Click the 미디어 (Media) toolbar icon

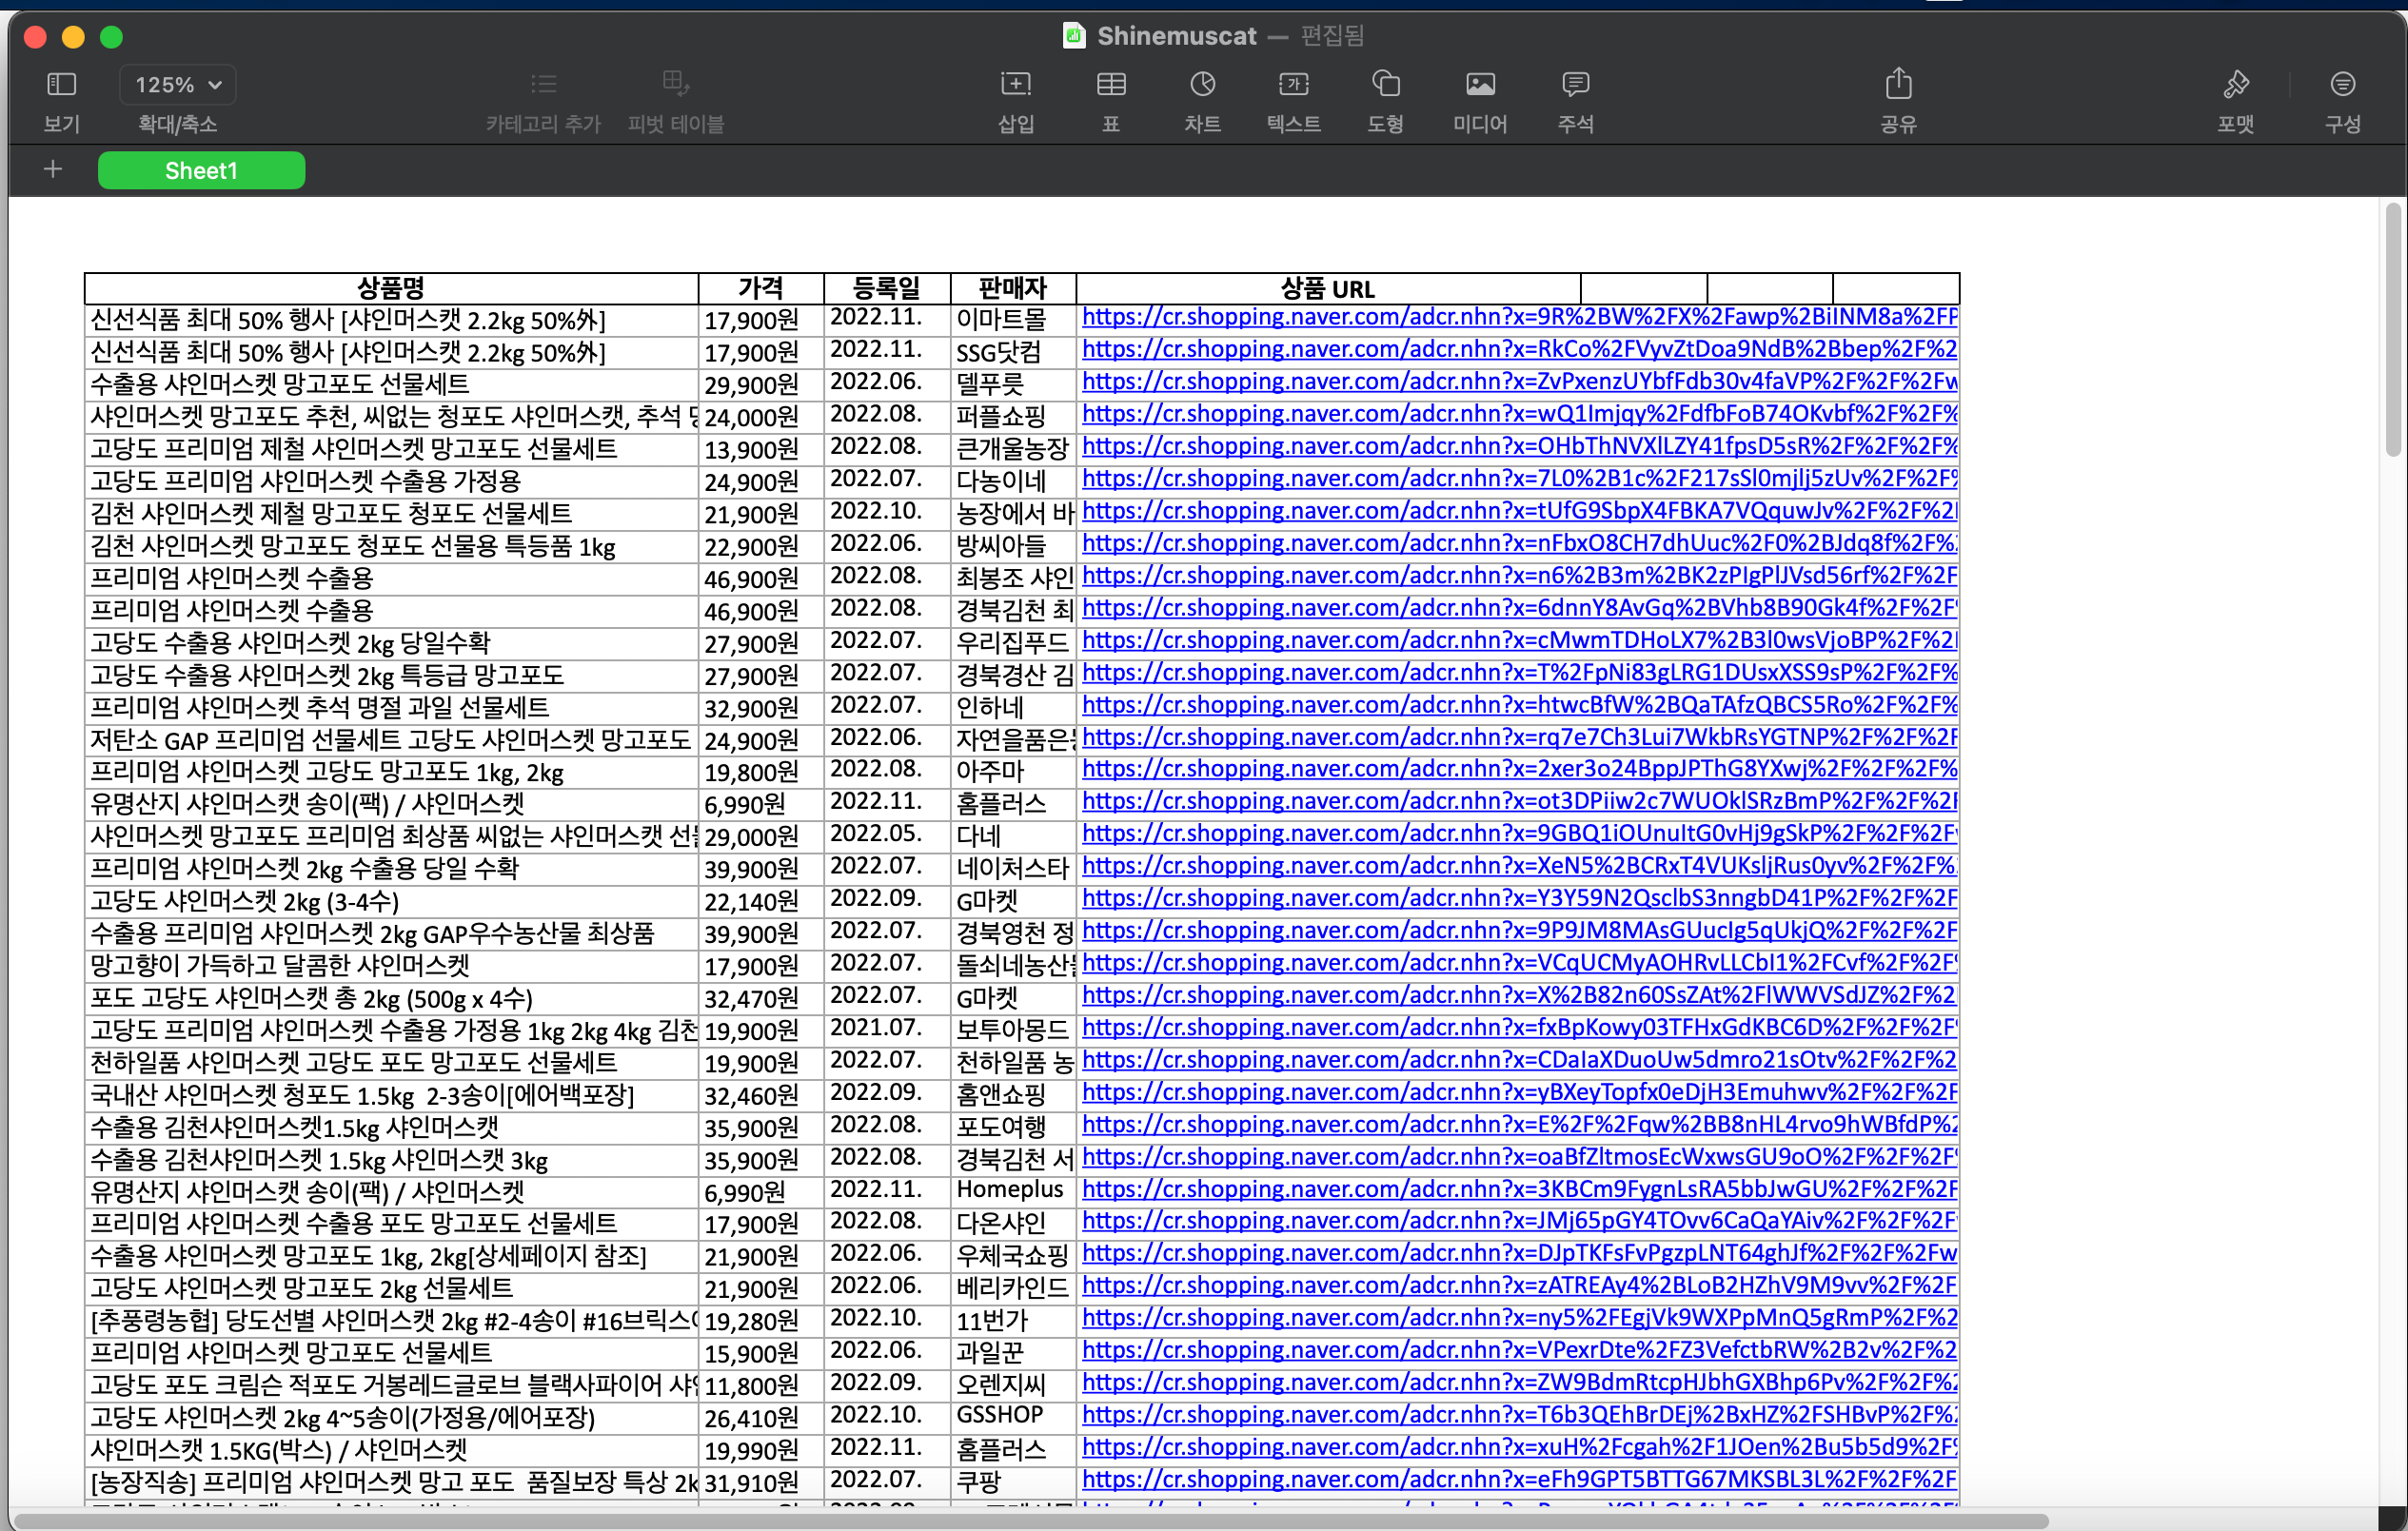tap(1479, 85)
